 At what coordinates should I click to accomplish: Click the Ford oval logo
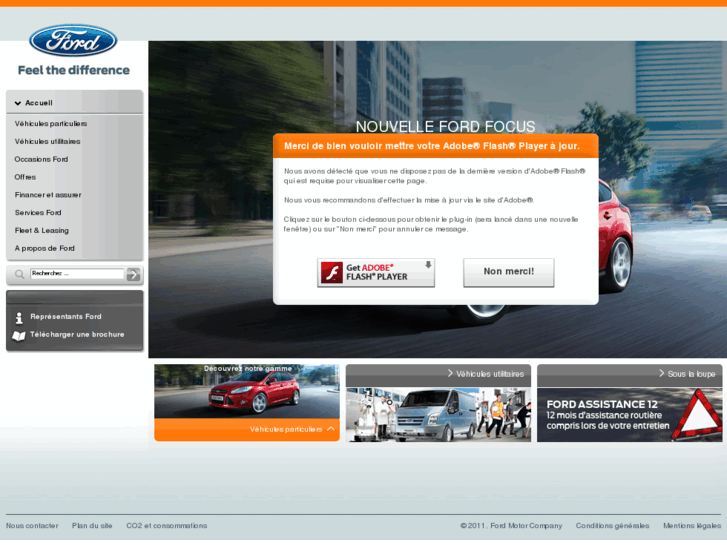(73, 41)
